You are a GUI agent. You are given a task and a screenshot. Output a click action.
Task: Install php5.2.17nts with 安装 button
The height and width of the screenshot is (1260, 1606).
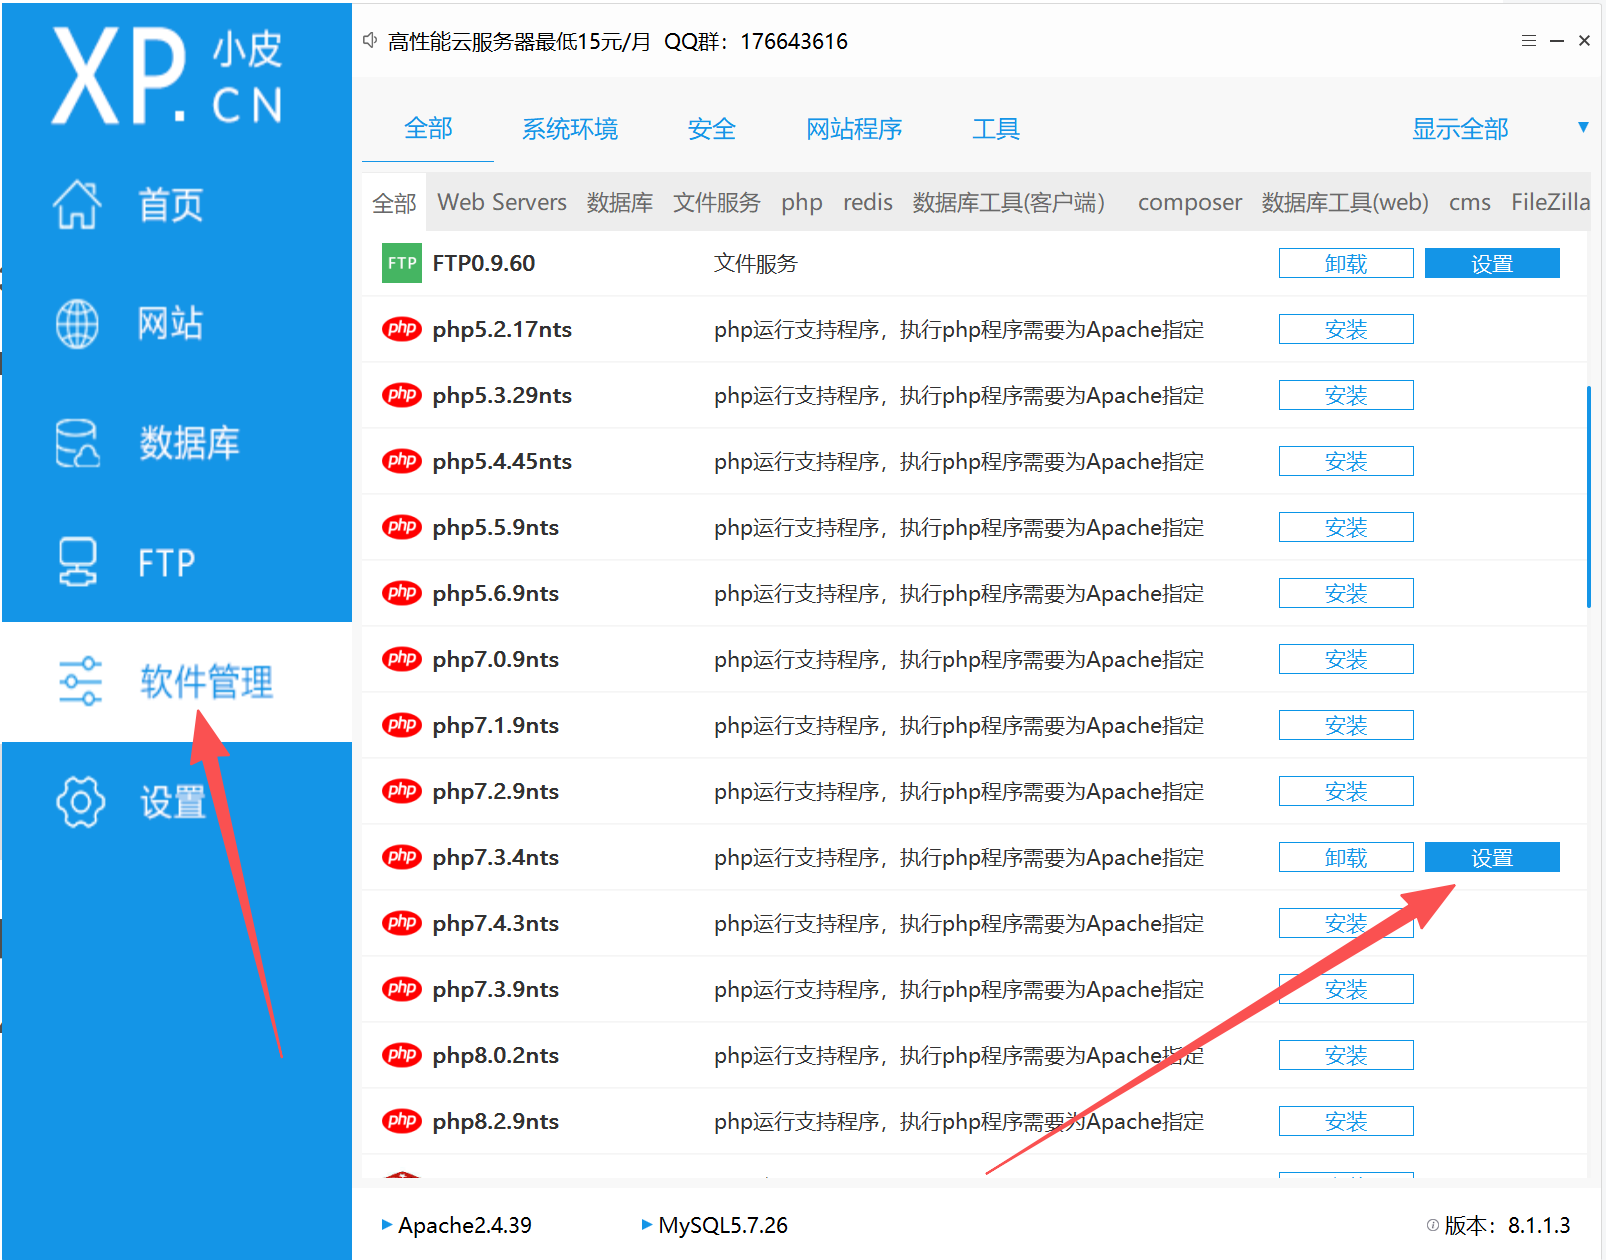point(1346,329)
